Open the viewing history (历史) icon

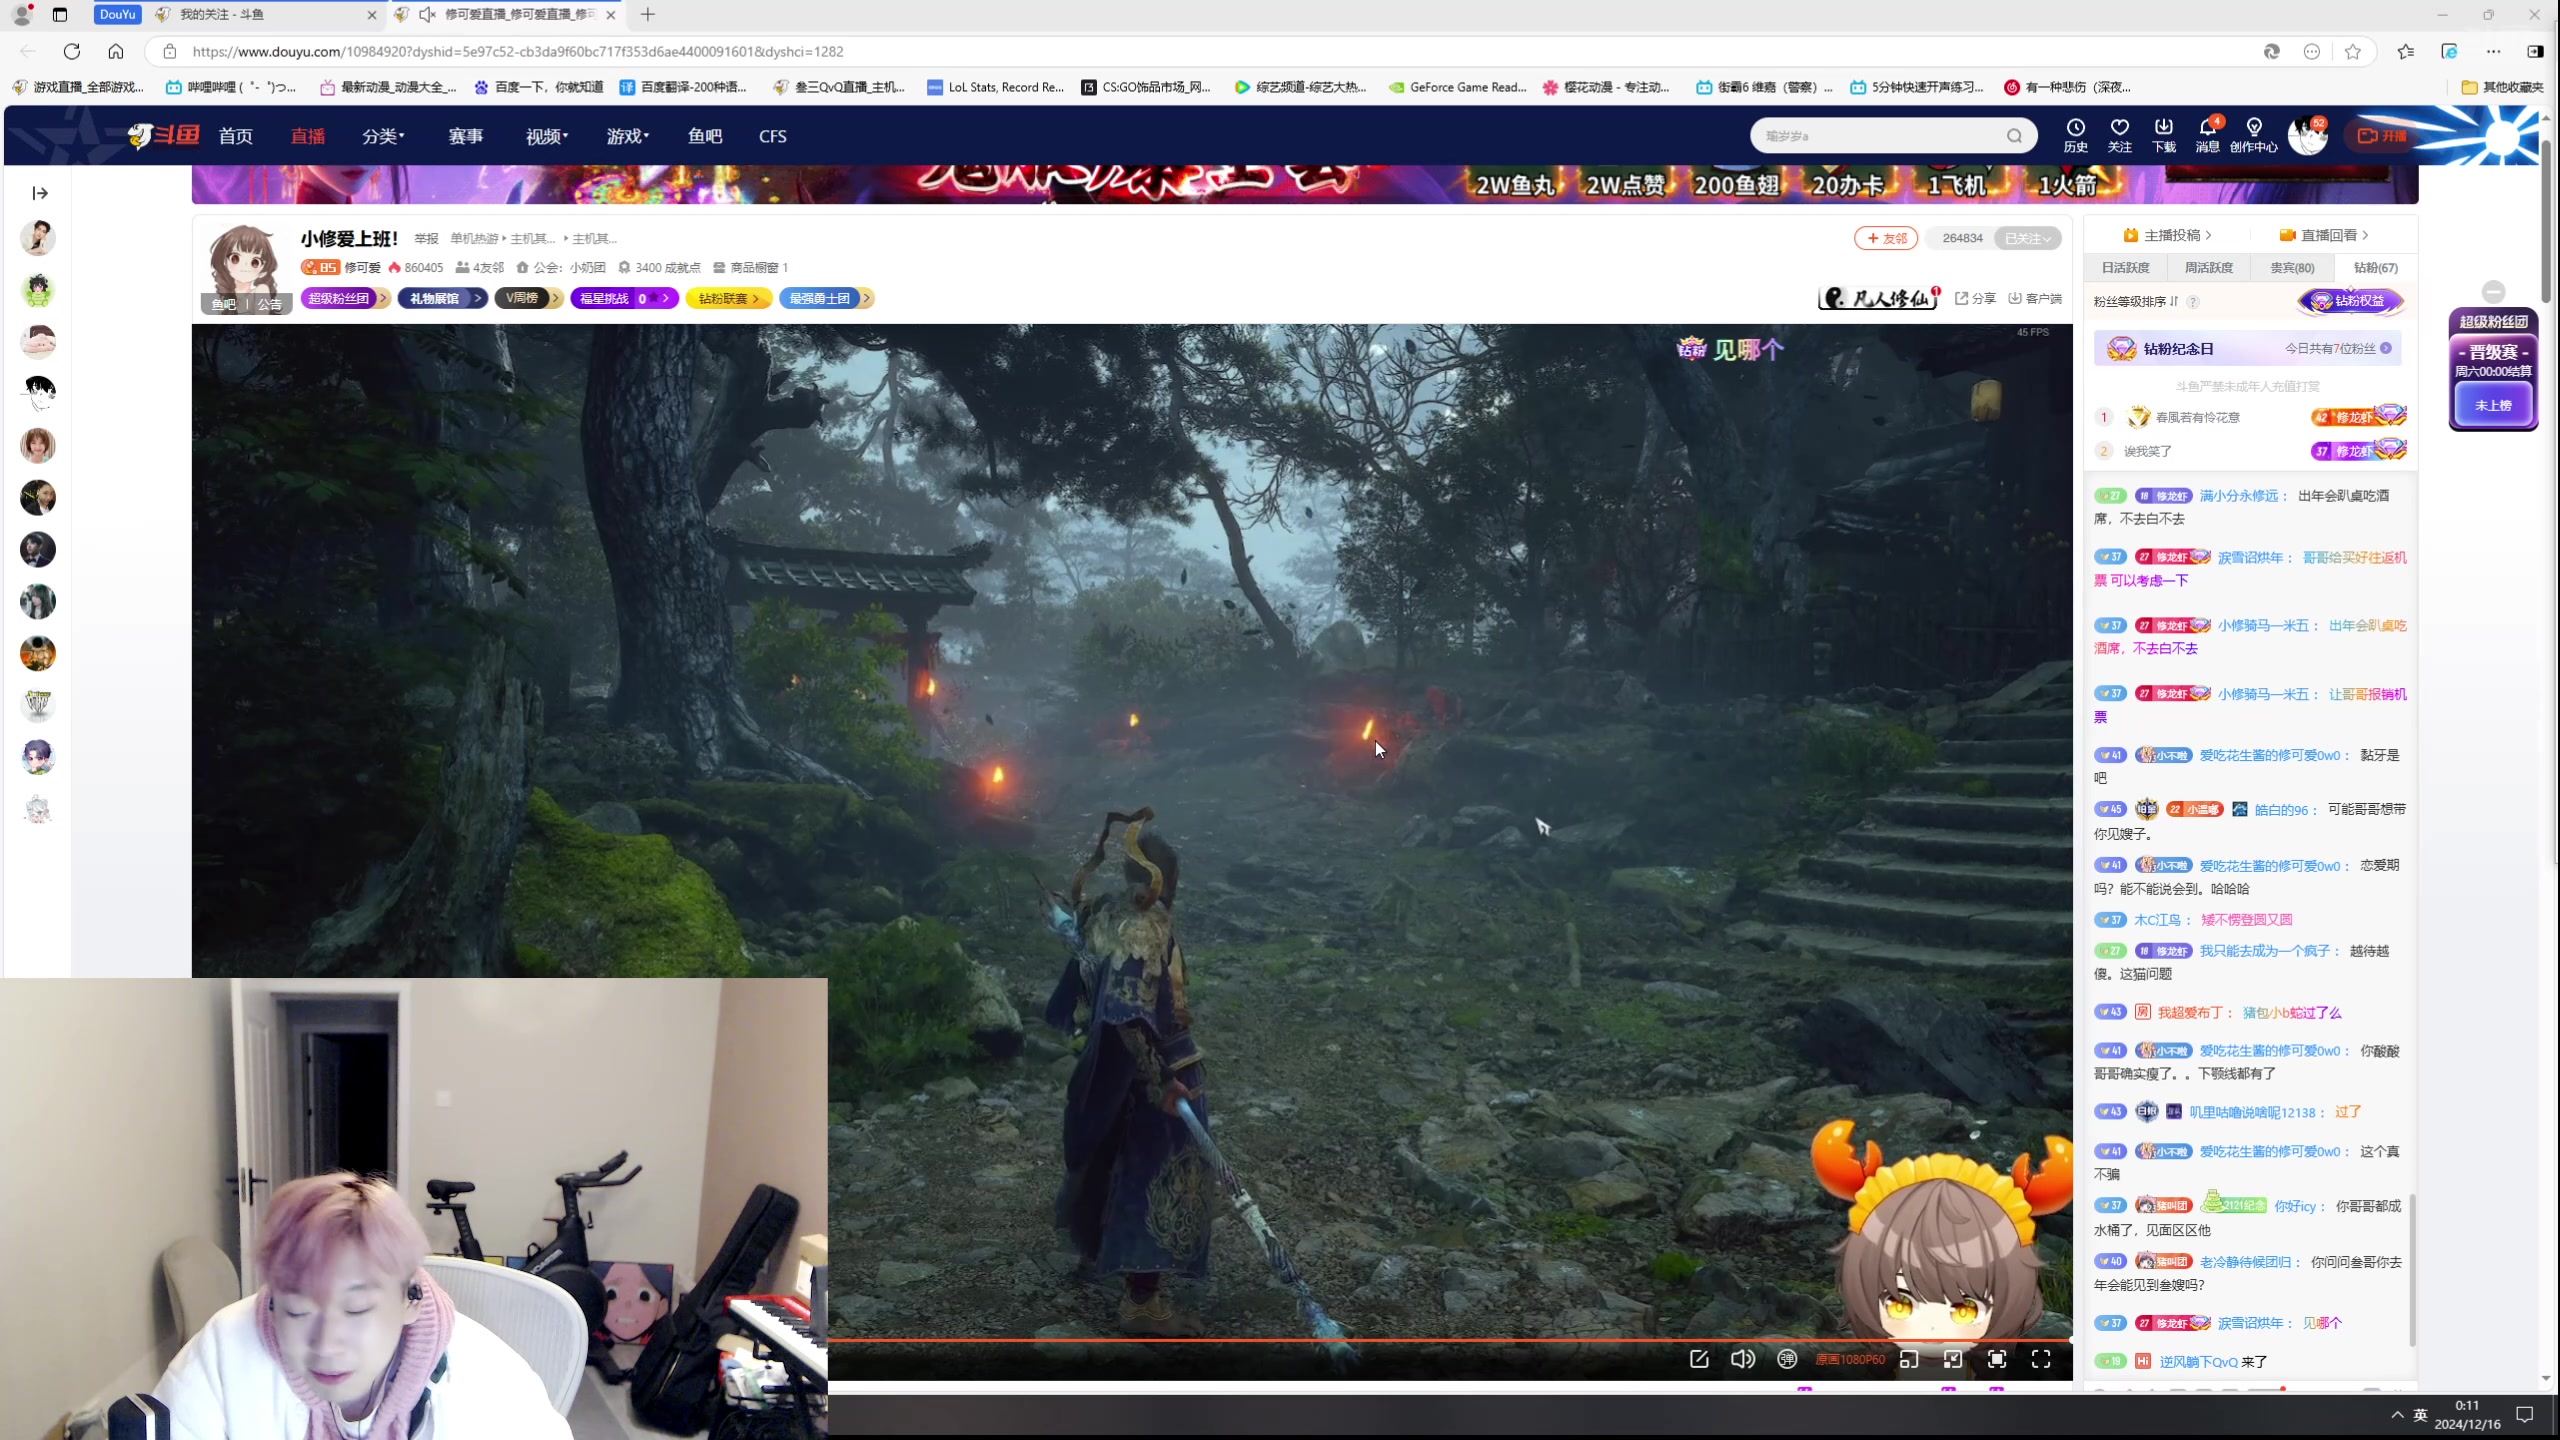coord(2075,135)
